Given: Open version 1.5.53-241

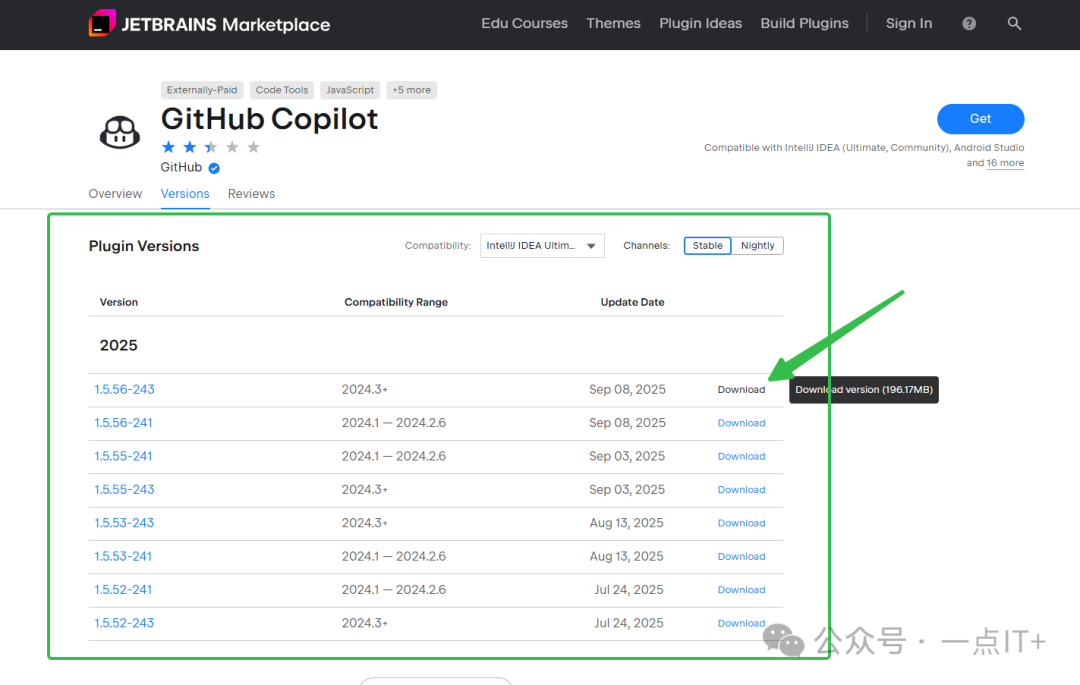Looking at the screenshot, I should click(x=123, y=556).
